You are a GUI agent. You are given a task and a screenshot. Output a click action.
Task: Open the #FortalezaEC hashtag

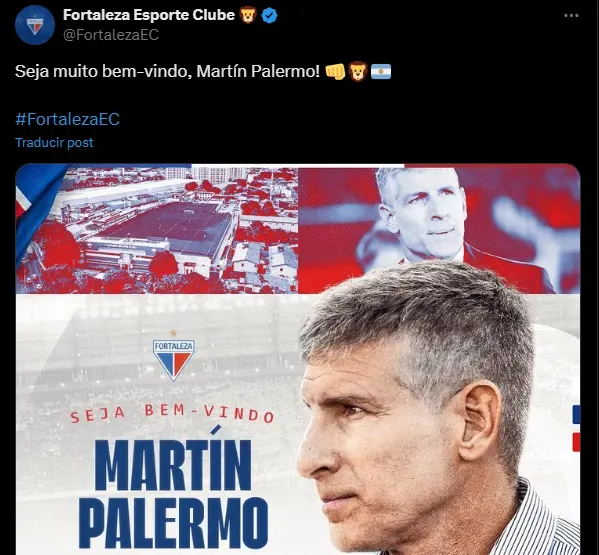67,119
